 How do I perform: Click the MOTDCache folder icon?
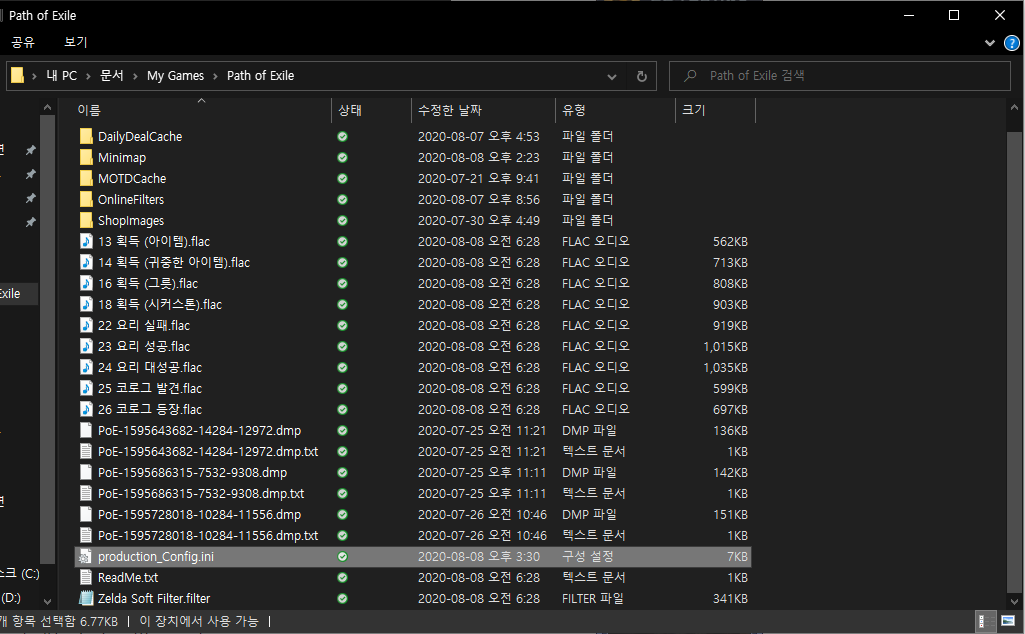point(86,178)
